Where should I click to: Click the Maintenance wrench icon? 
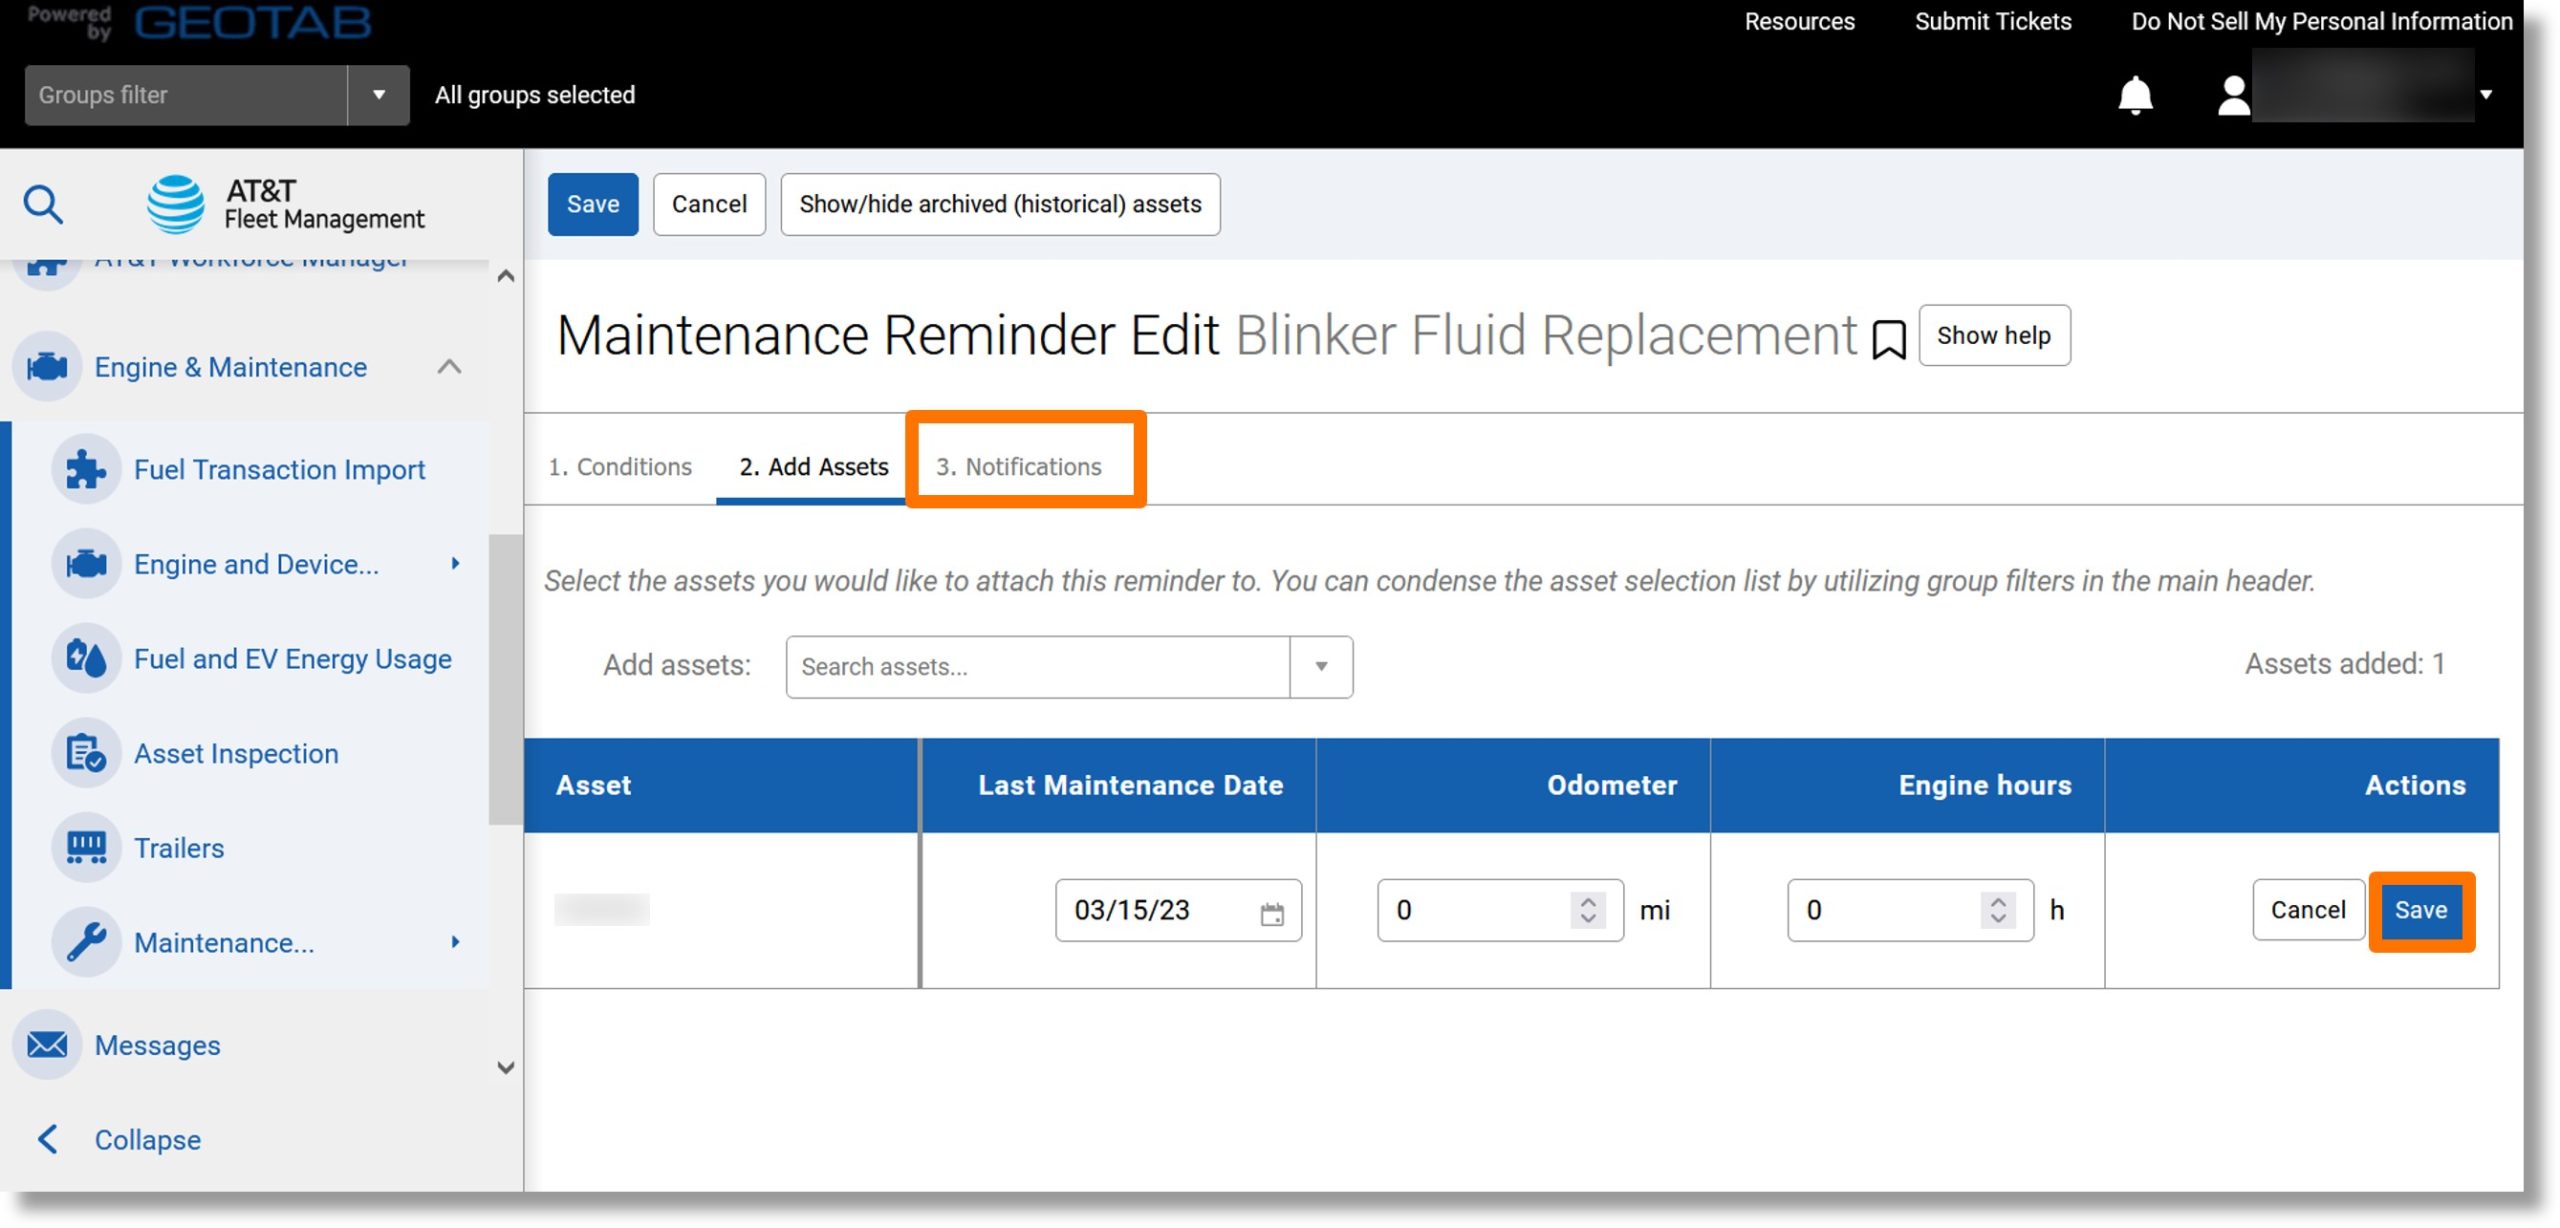pyautogui.click(x=86, y=942)
